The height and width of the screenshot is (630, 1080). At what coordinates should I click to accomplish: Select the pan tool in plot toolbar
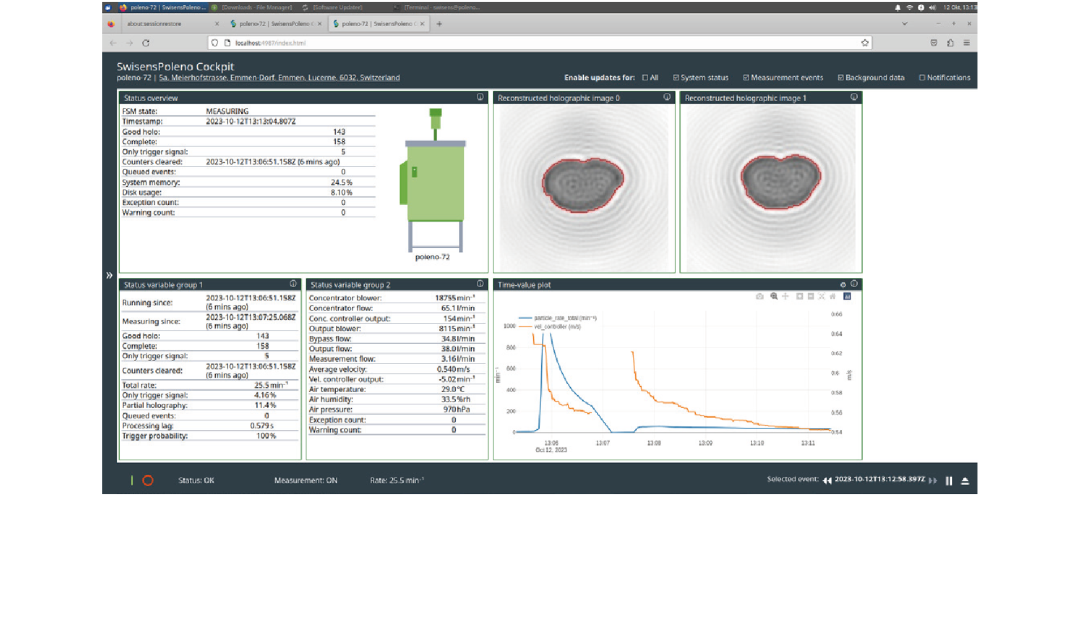(x=785, y=296)
